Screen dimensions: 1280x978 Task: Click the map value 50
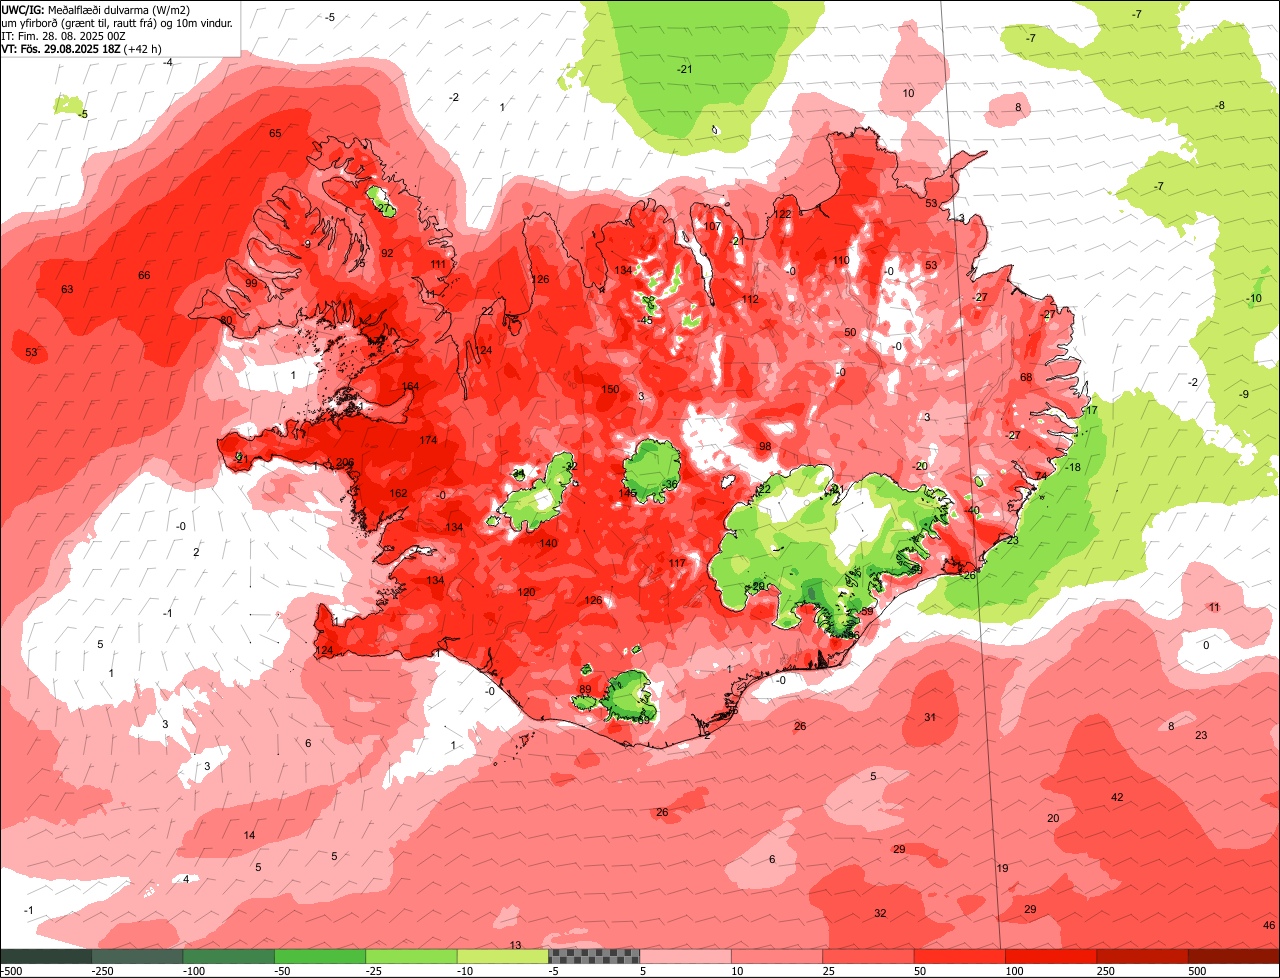pos(850,332)
